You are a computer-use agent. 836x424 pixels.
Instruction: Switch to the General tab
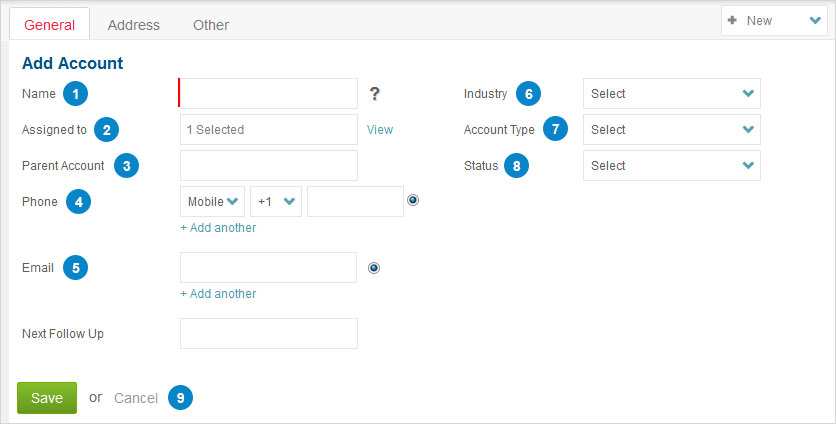pos(50,25)
